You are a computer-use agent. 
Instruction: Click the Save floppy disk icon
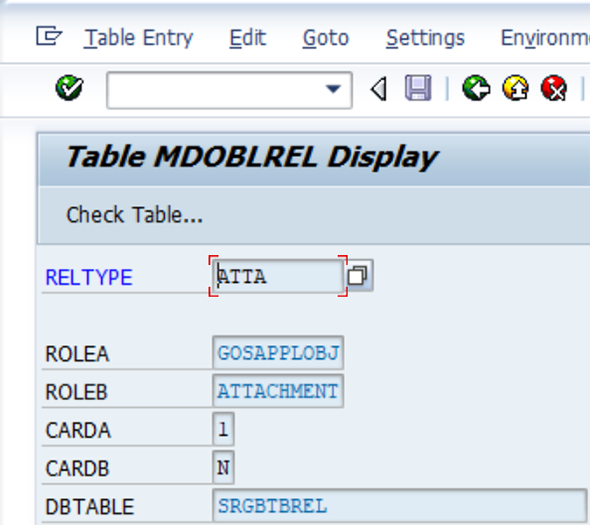click(x=418, y=88)
